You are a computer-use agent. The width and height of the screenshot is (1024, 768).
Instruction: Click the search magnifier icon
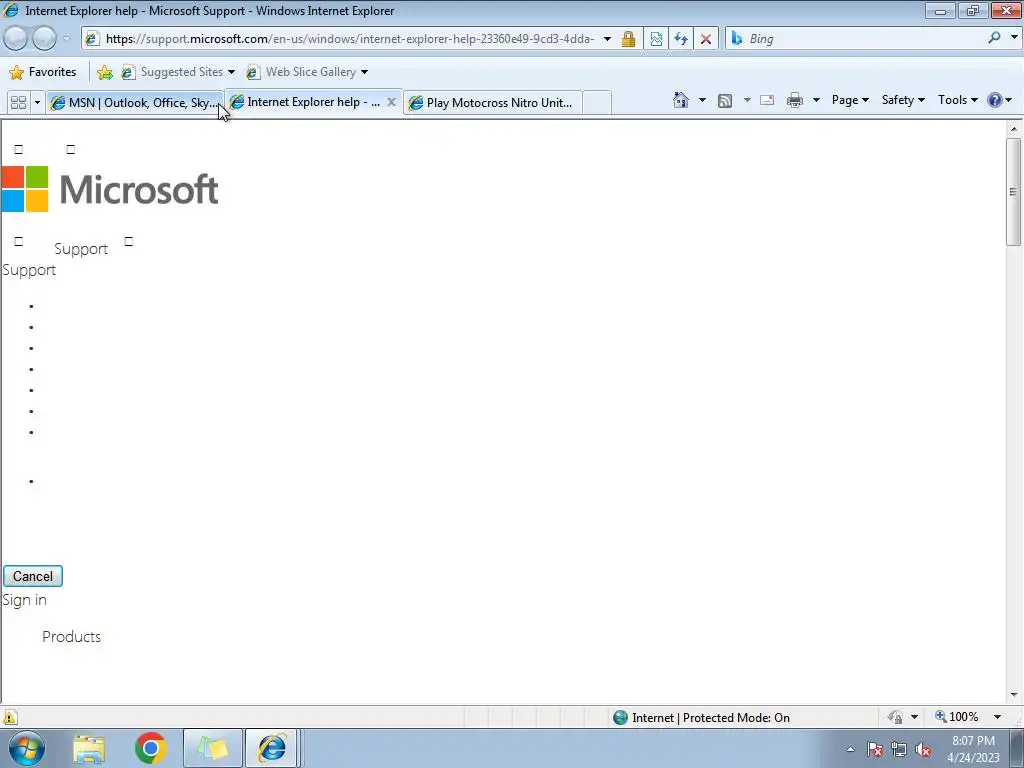pyautogui.click(x=995, y=38)
